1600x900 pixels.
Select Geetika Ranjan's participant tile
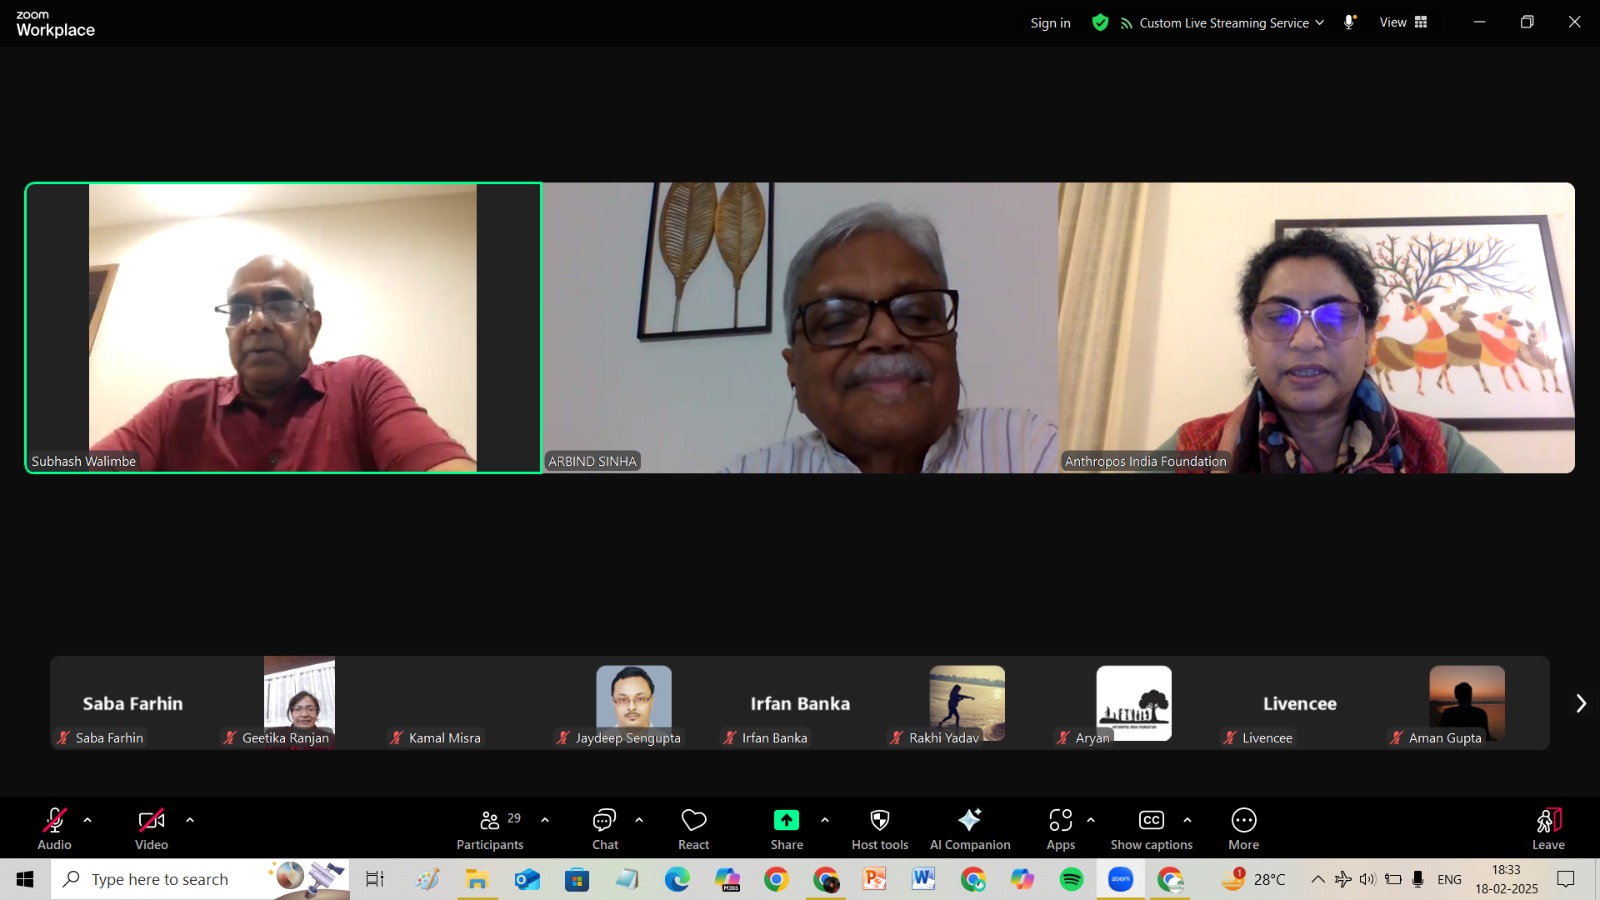pos(299,703)
